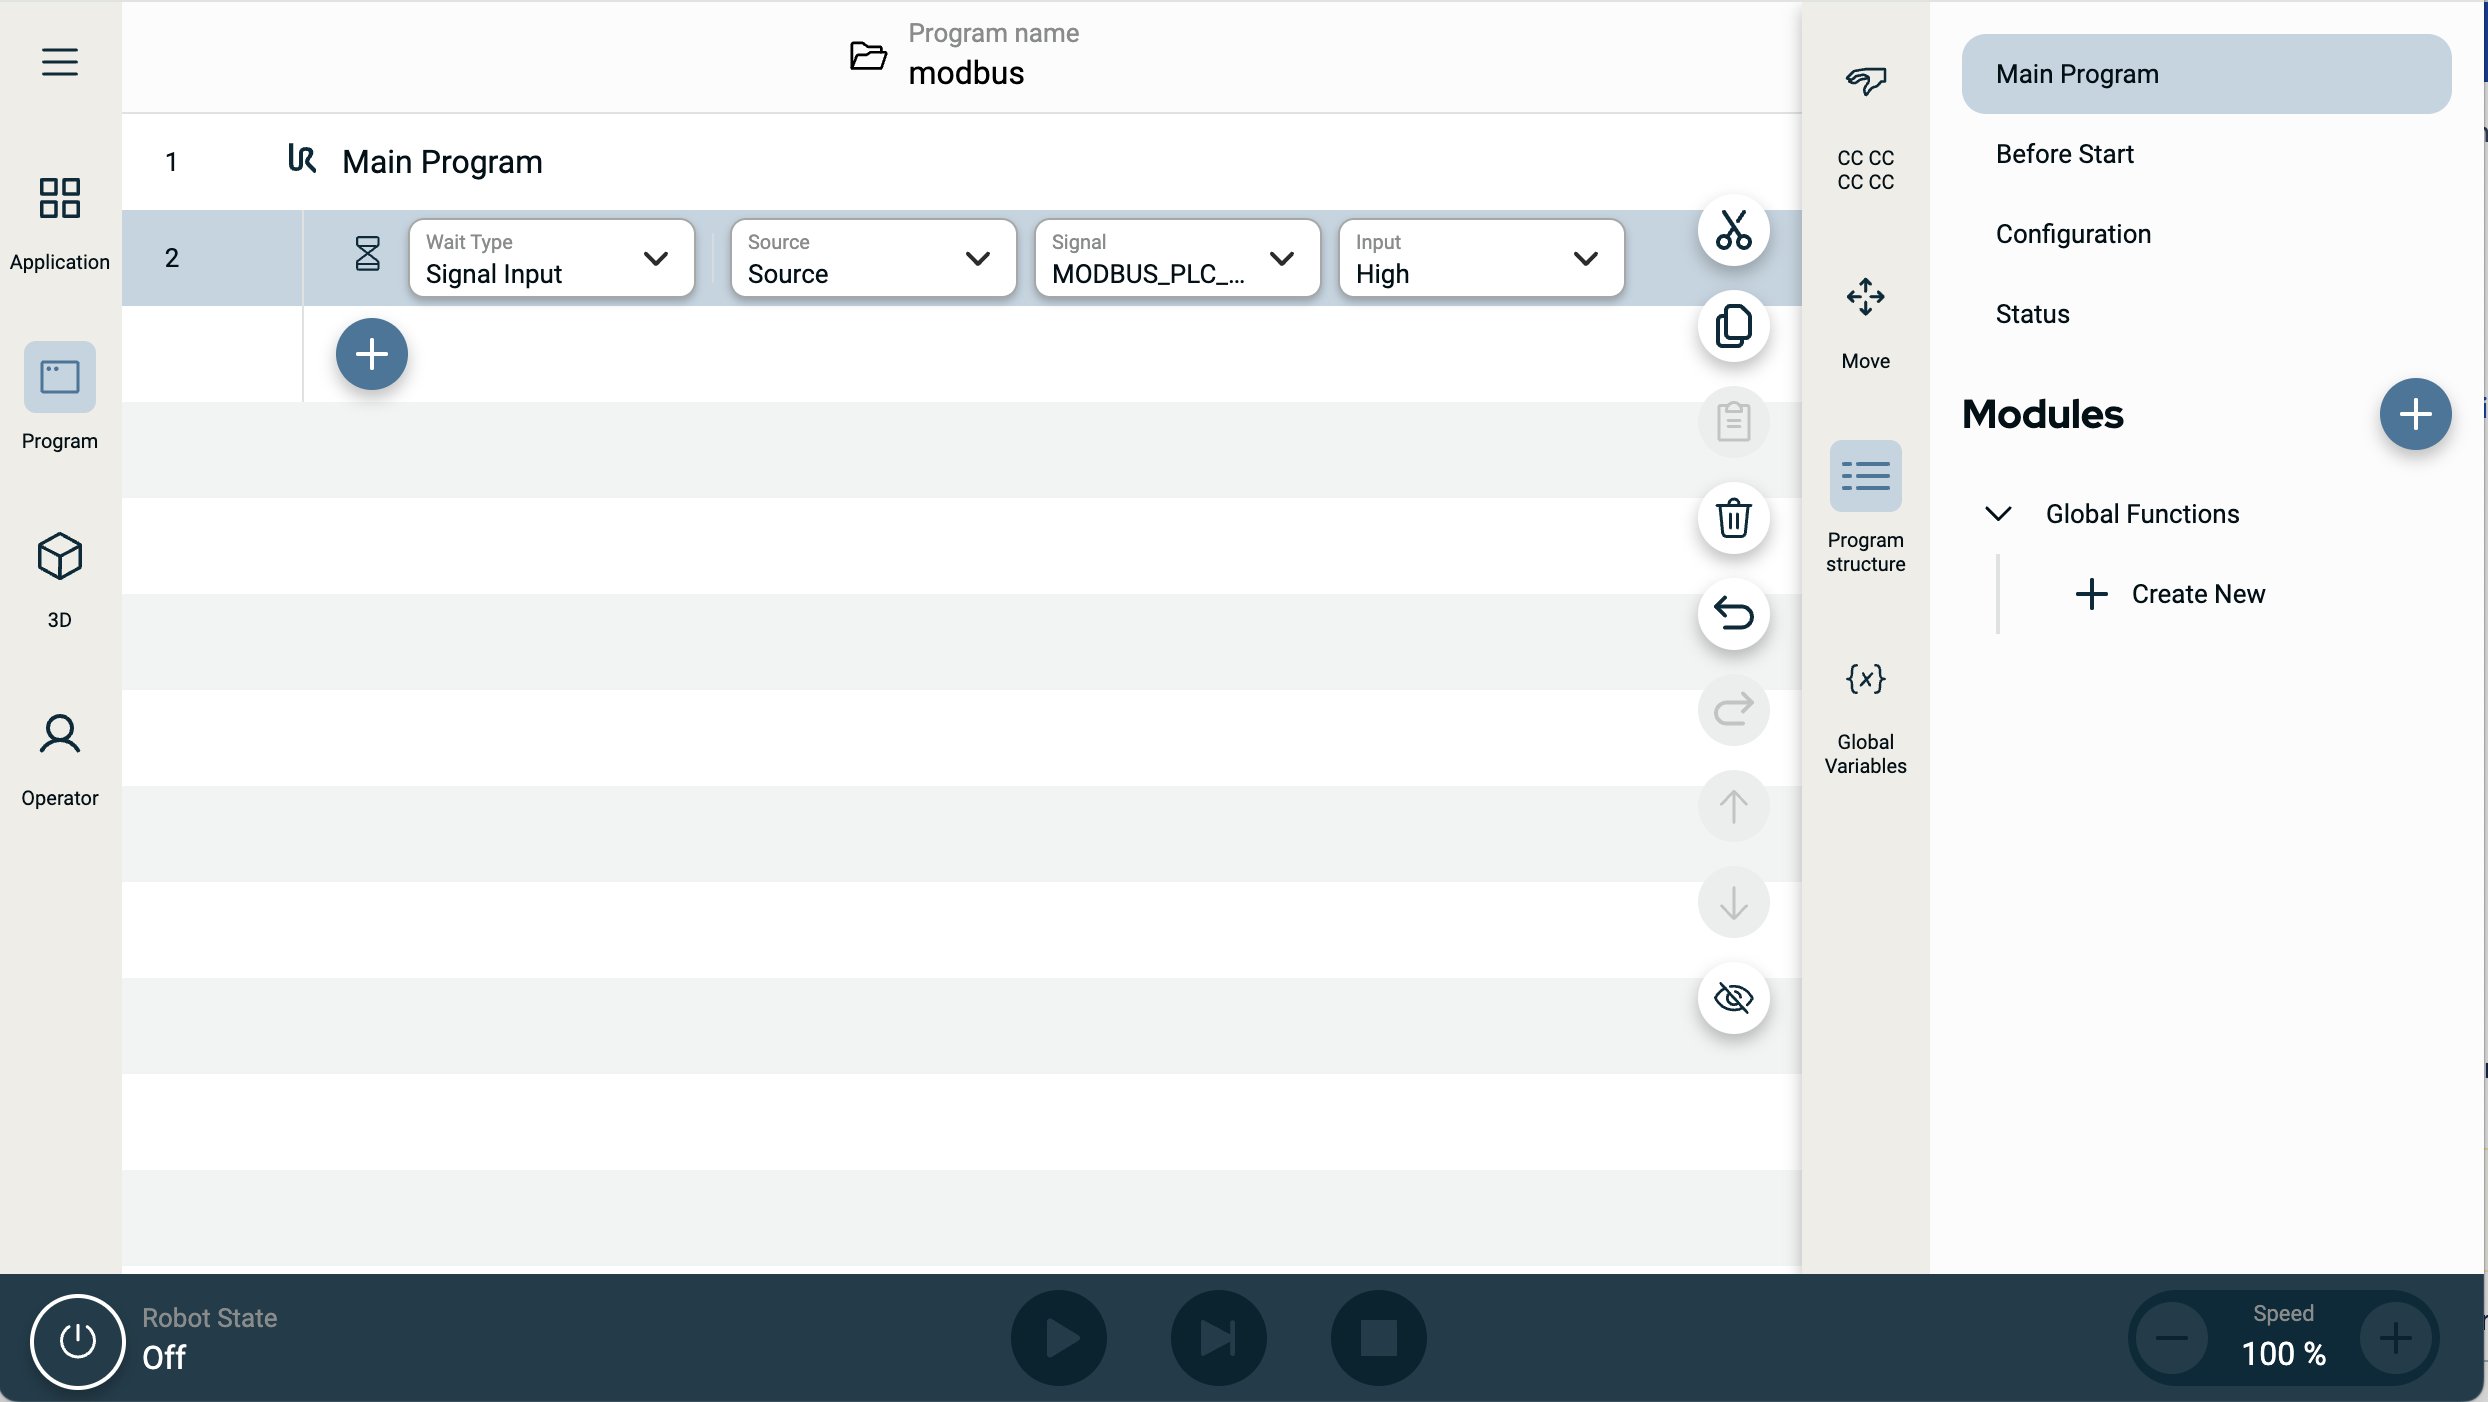
Task: Click the undo arrow icon
Action: (x=1733, y=613)
